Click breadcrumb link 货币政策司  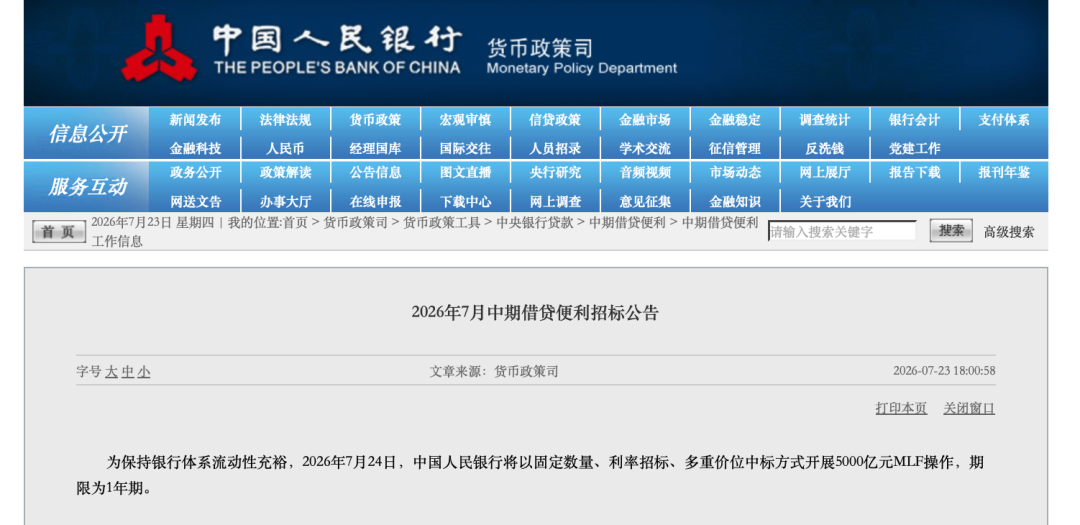click(355, 223)
